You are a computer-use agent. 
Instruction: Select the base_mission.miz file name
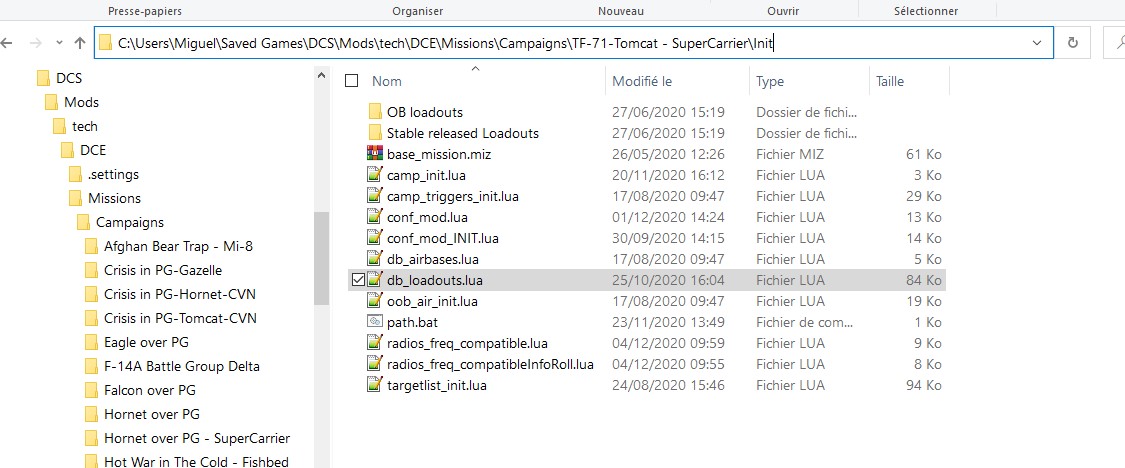(439, 154)
